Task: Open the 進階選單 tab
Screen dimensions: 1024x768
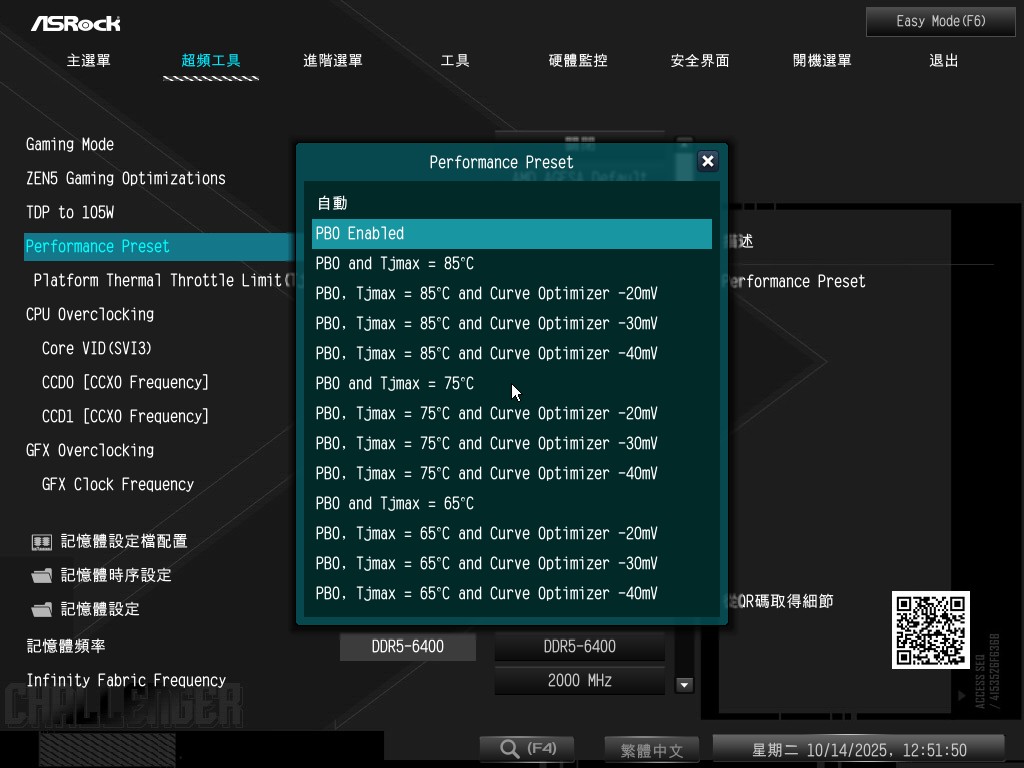Action: pyautogui.click(x=333, y=60)
